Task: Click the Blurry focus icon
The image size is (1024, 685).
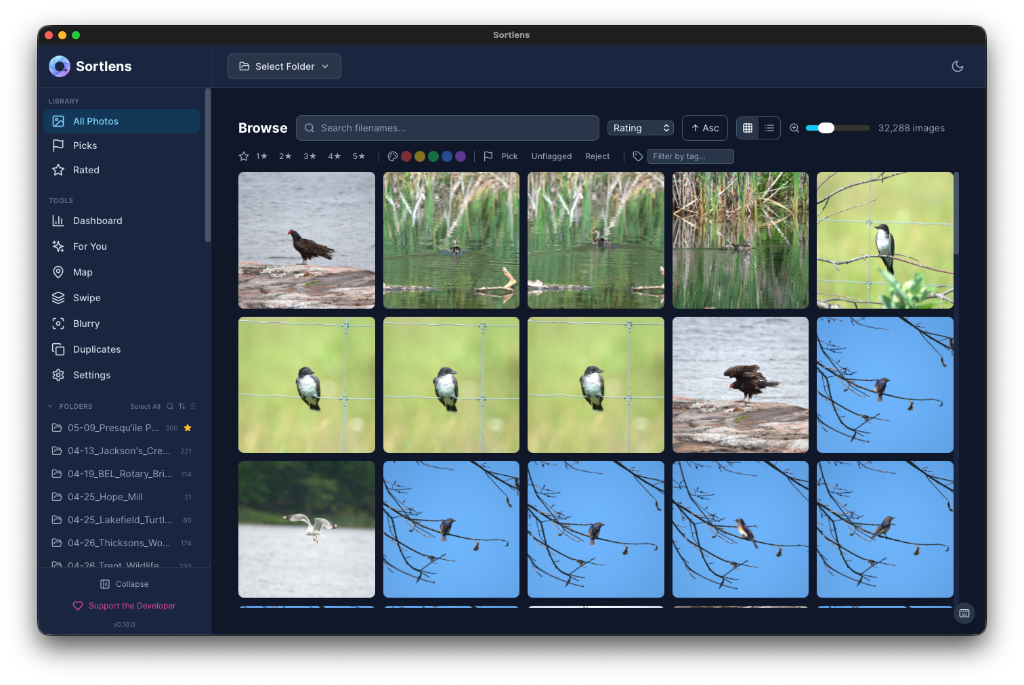Action: pyautogui.click(x=58, y=323)
